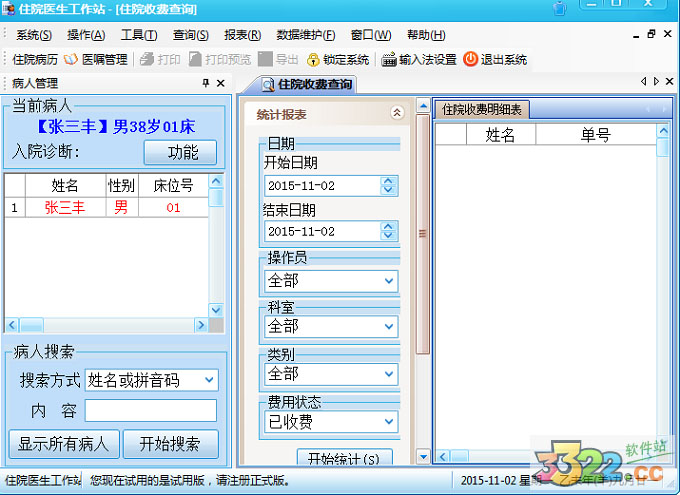Screen dimensions: 680x495
Task: Open the 操作(A) menu
Action: coord(86,35)
